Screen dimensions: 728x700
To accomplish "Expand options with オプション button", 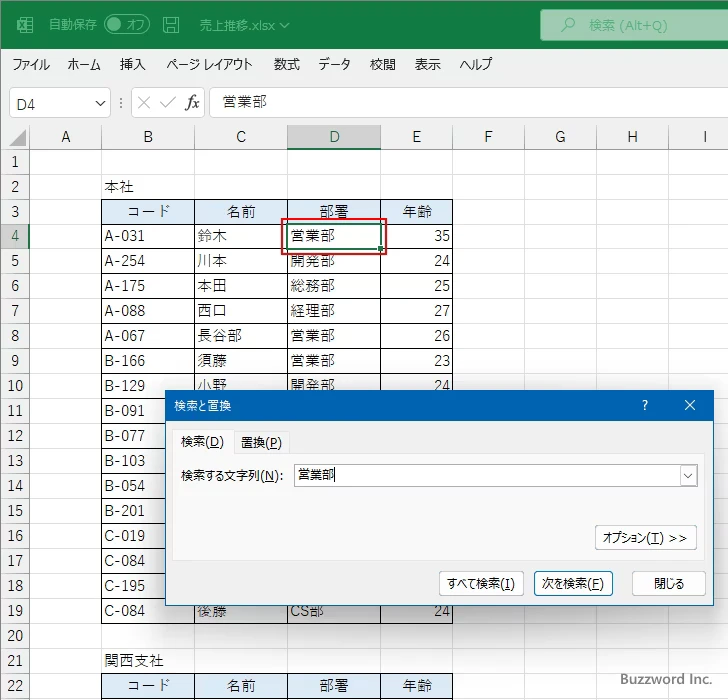I will (645, 537).
